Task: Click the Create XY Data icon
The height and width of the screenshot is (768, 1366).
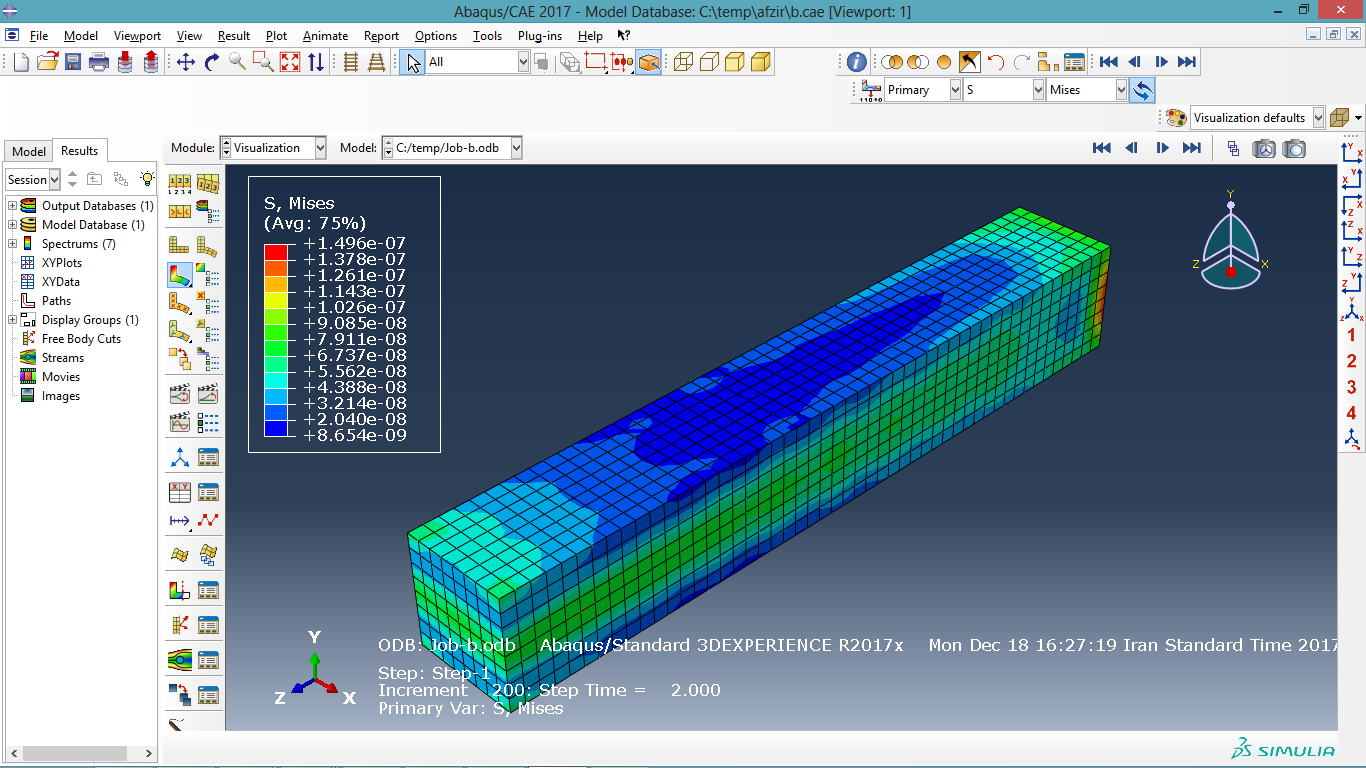Action: click(180, 492)
